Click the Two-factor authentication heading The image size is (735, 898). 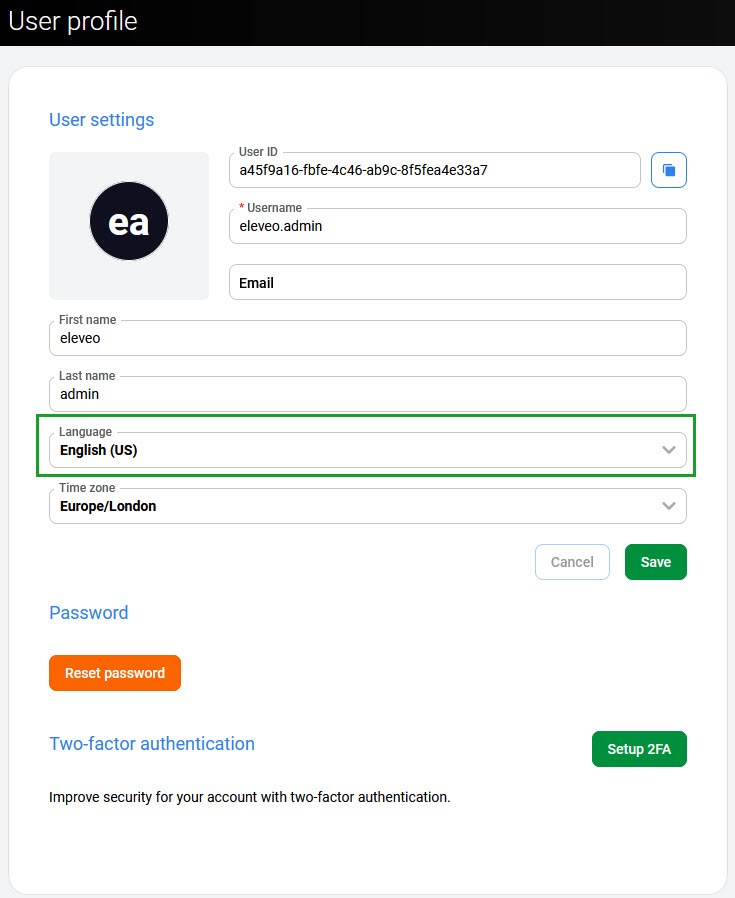[152, 744]
